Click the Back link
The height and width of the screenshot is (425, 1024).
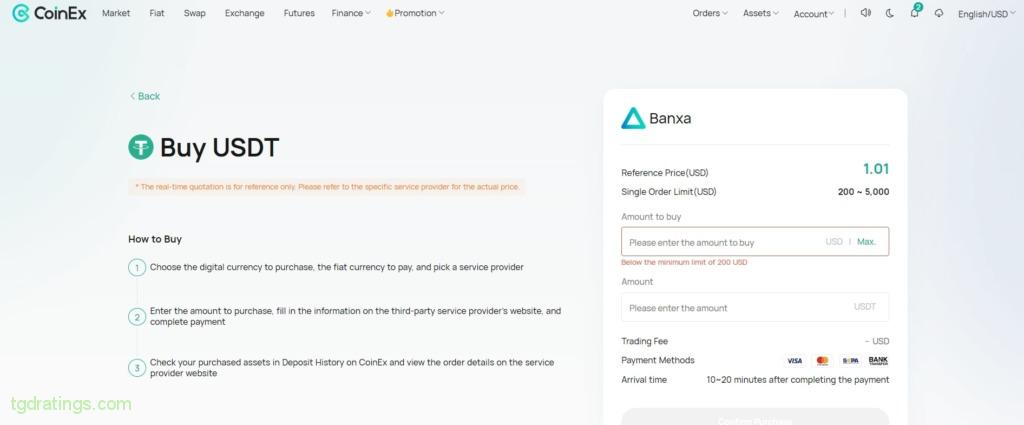(144, 96)
